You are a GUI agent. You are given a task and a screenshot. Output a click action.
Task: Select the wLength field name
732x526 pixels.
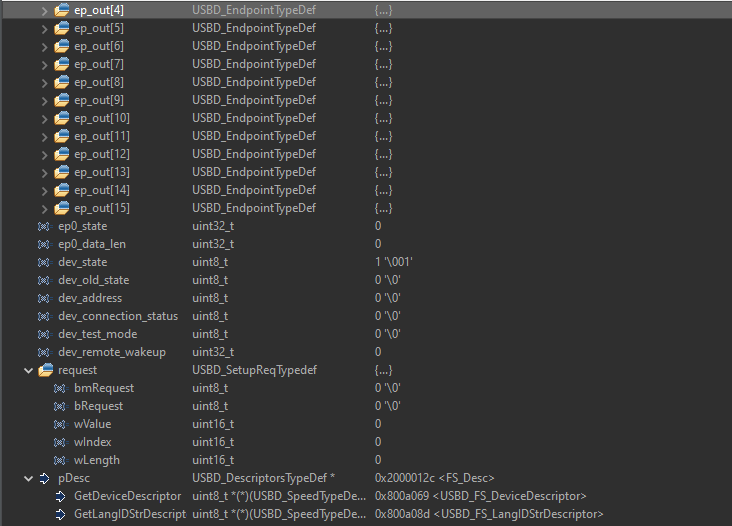[97, 460]
